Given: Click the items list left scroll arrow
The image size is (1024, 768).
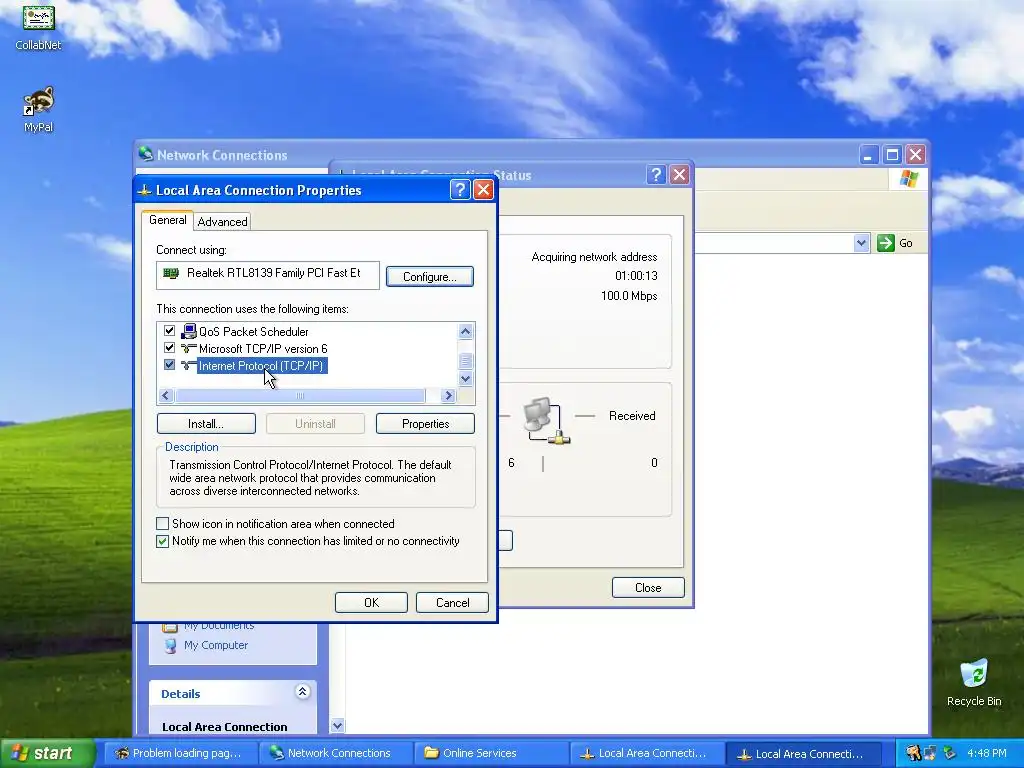Looking at the screenshot, I should click(x=166, y=395).
